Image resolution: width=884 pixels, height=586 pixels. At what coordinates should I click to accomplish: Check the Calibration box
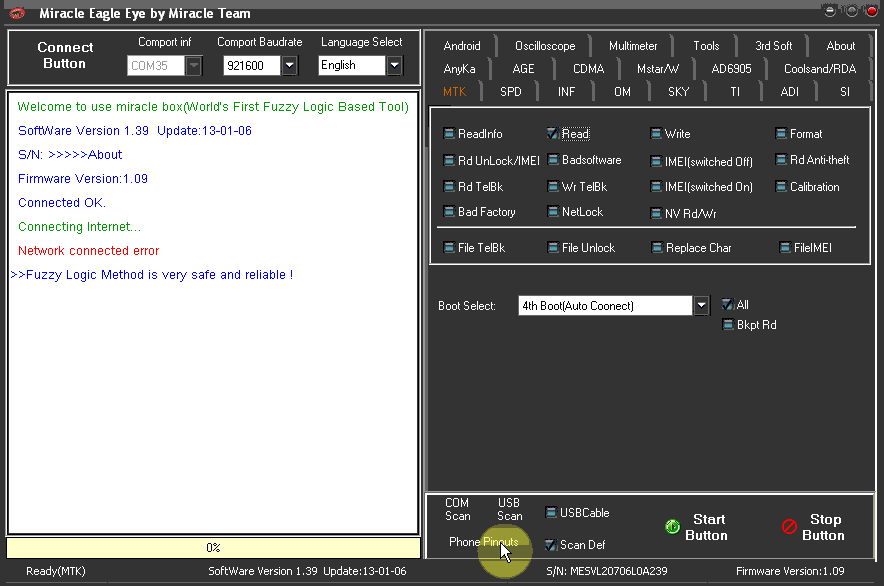coord(781,187)
